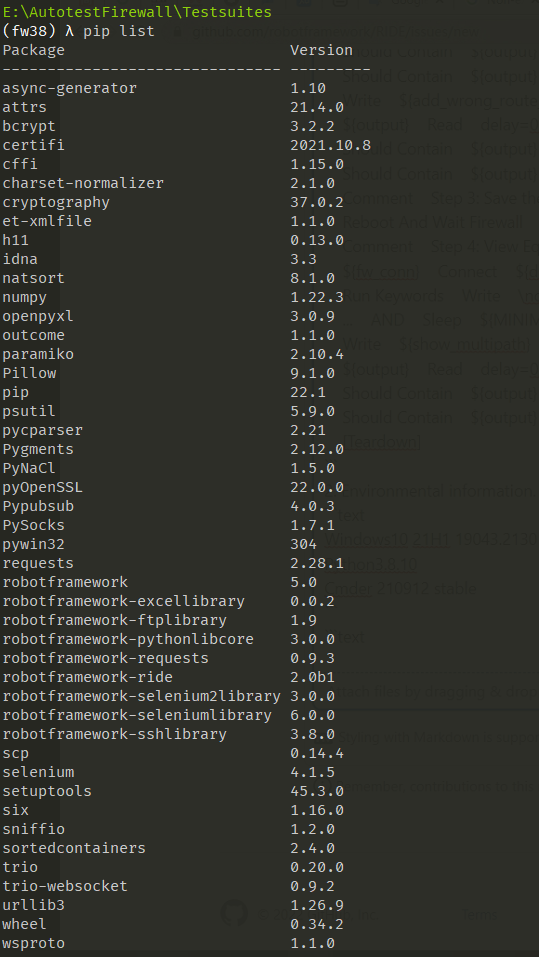The height and width of the screenshot is (957, 539).
Task: Select robotframework-ftplibrary package name
Action: (115, 620)
